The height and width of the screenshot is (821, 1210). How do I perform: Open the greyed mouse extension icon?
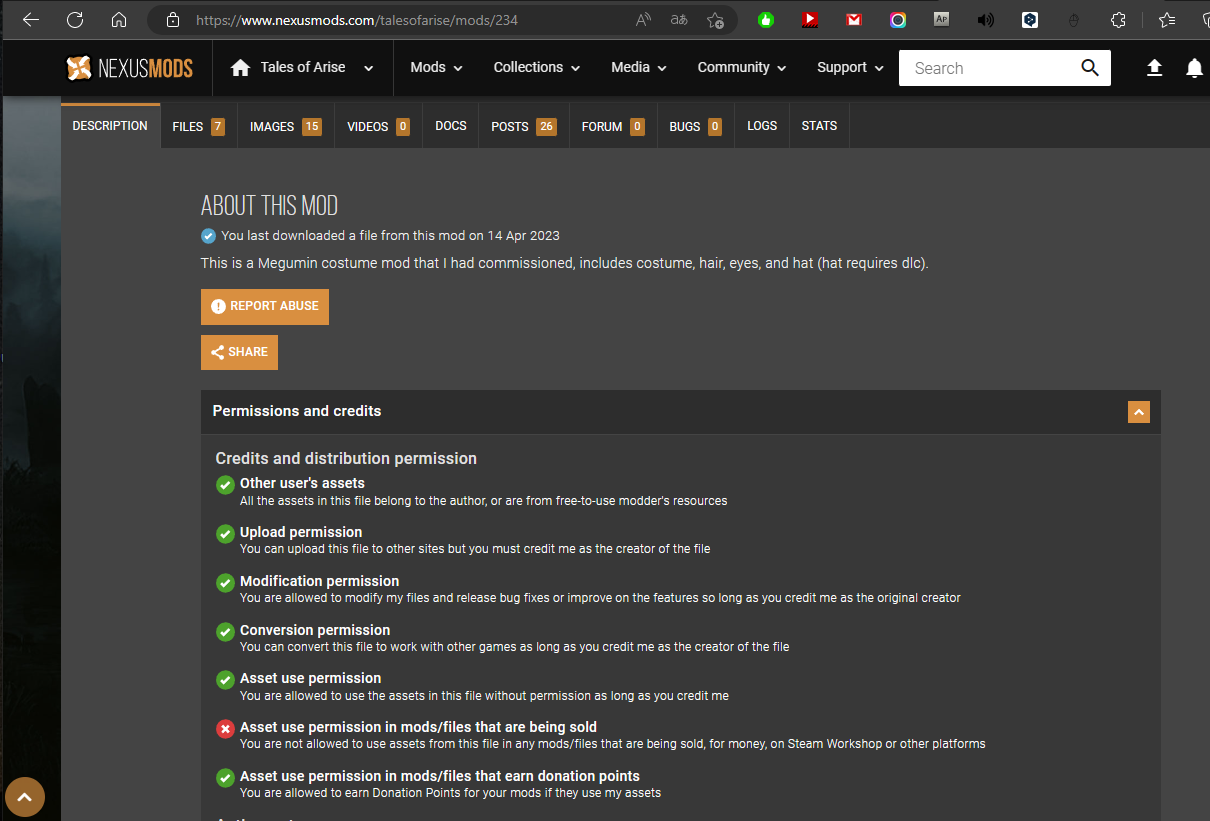pos(1074,19)
